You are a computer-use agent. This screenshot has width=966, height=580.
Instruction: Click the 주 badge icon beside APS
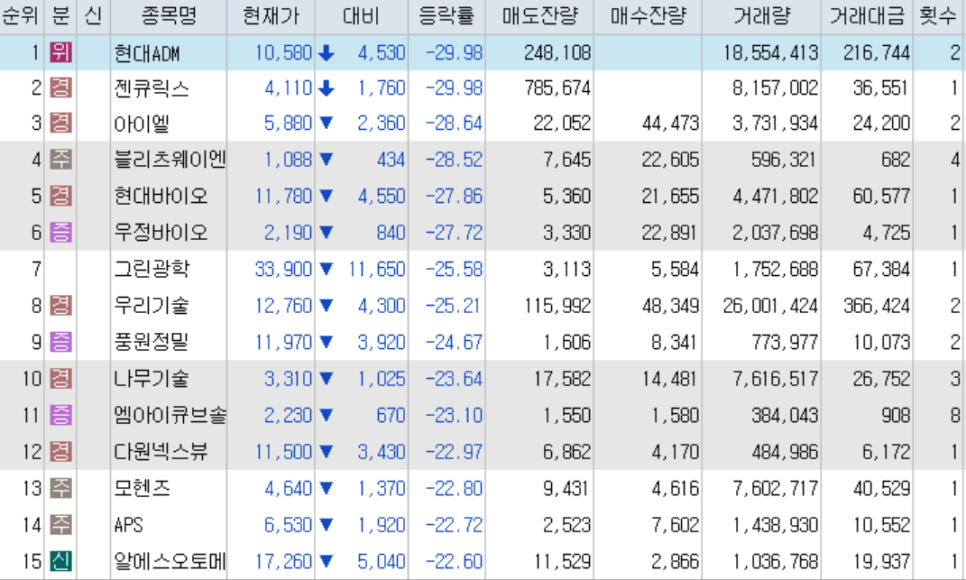[60, 525]
